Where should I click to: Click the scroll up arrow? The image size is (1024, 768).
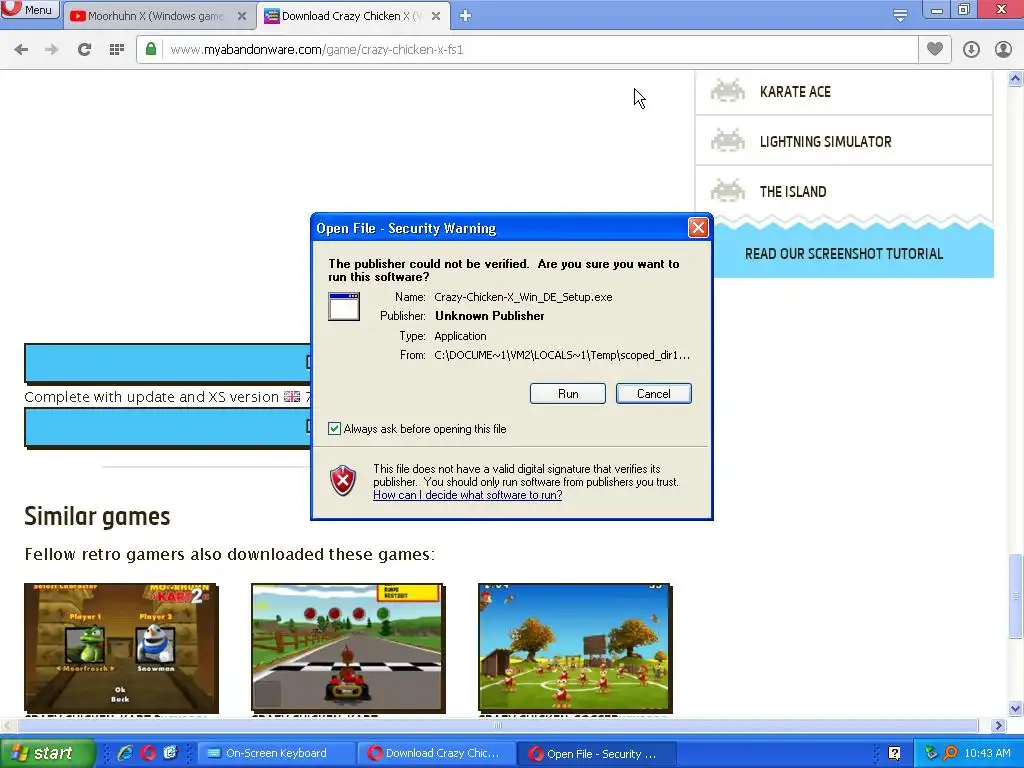click(x=1015, y=79)
